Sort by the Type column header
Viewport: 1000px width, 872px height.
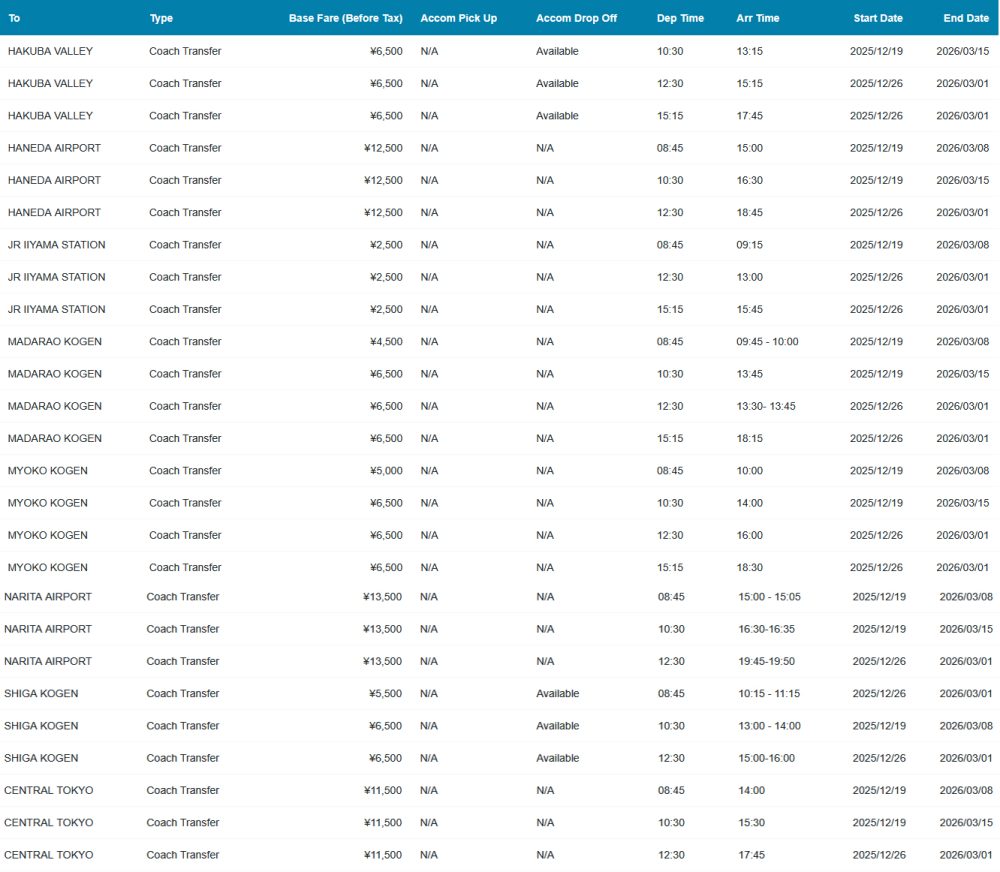point(161,18)
